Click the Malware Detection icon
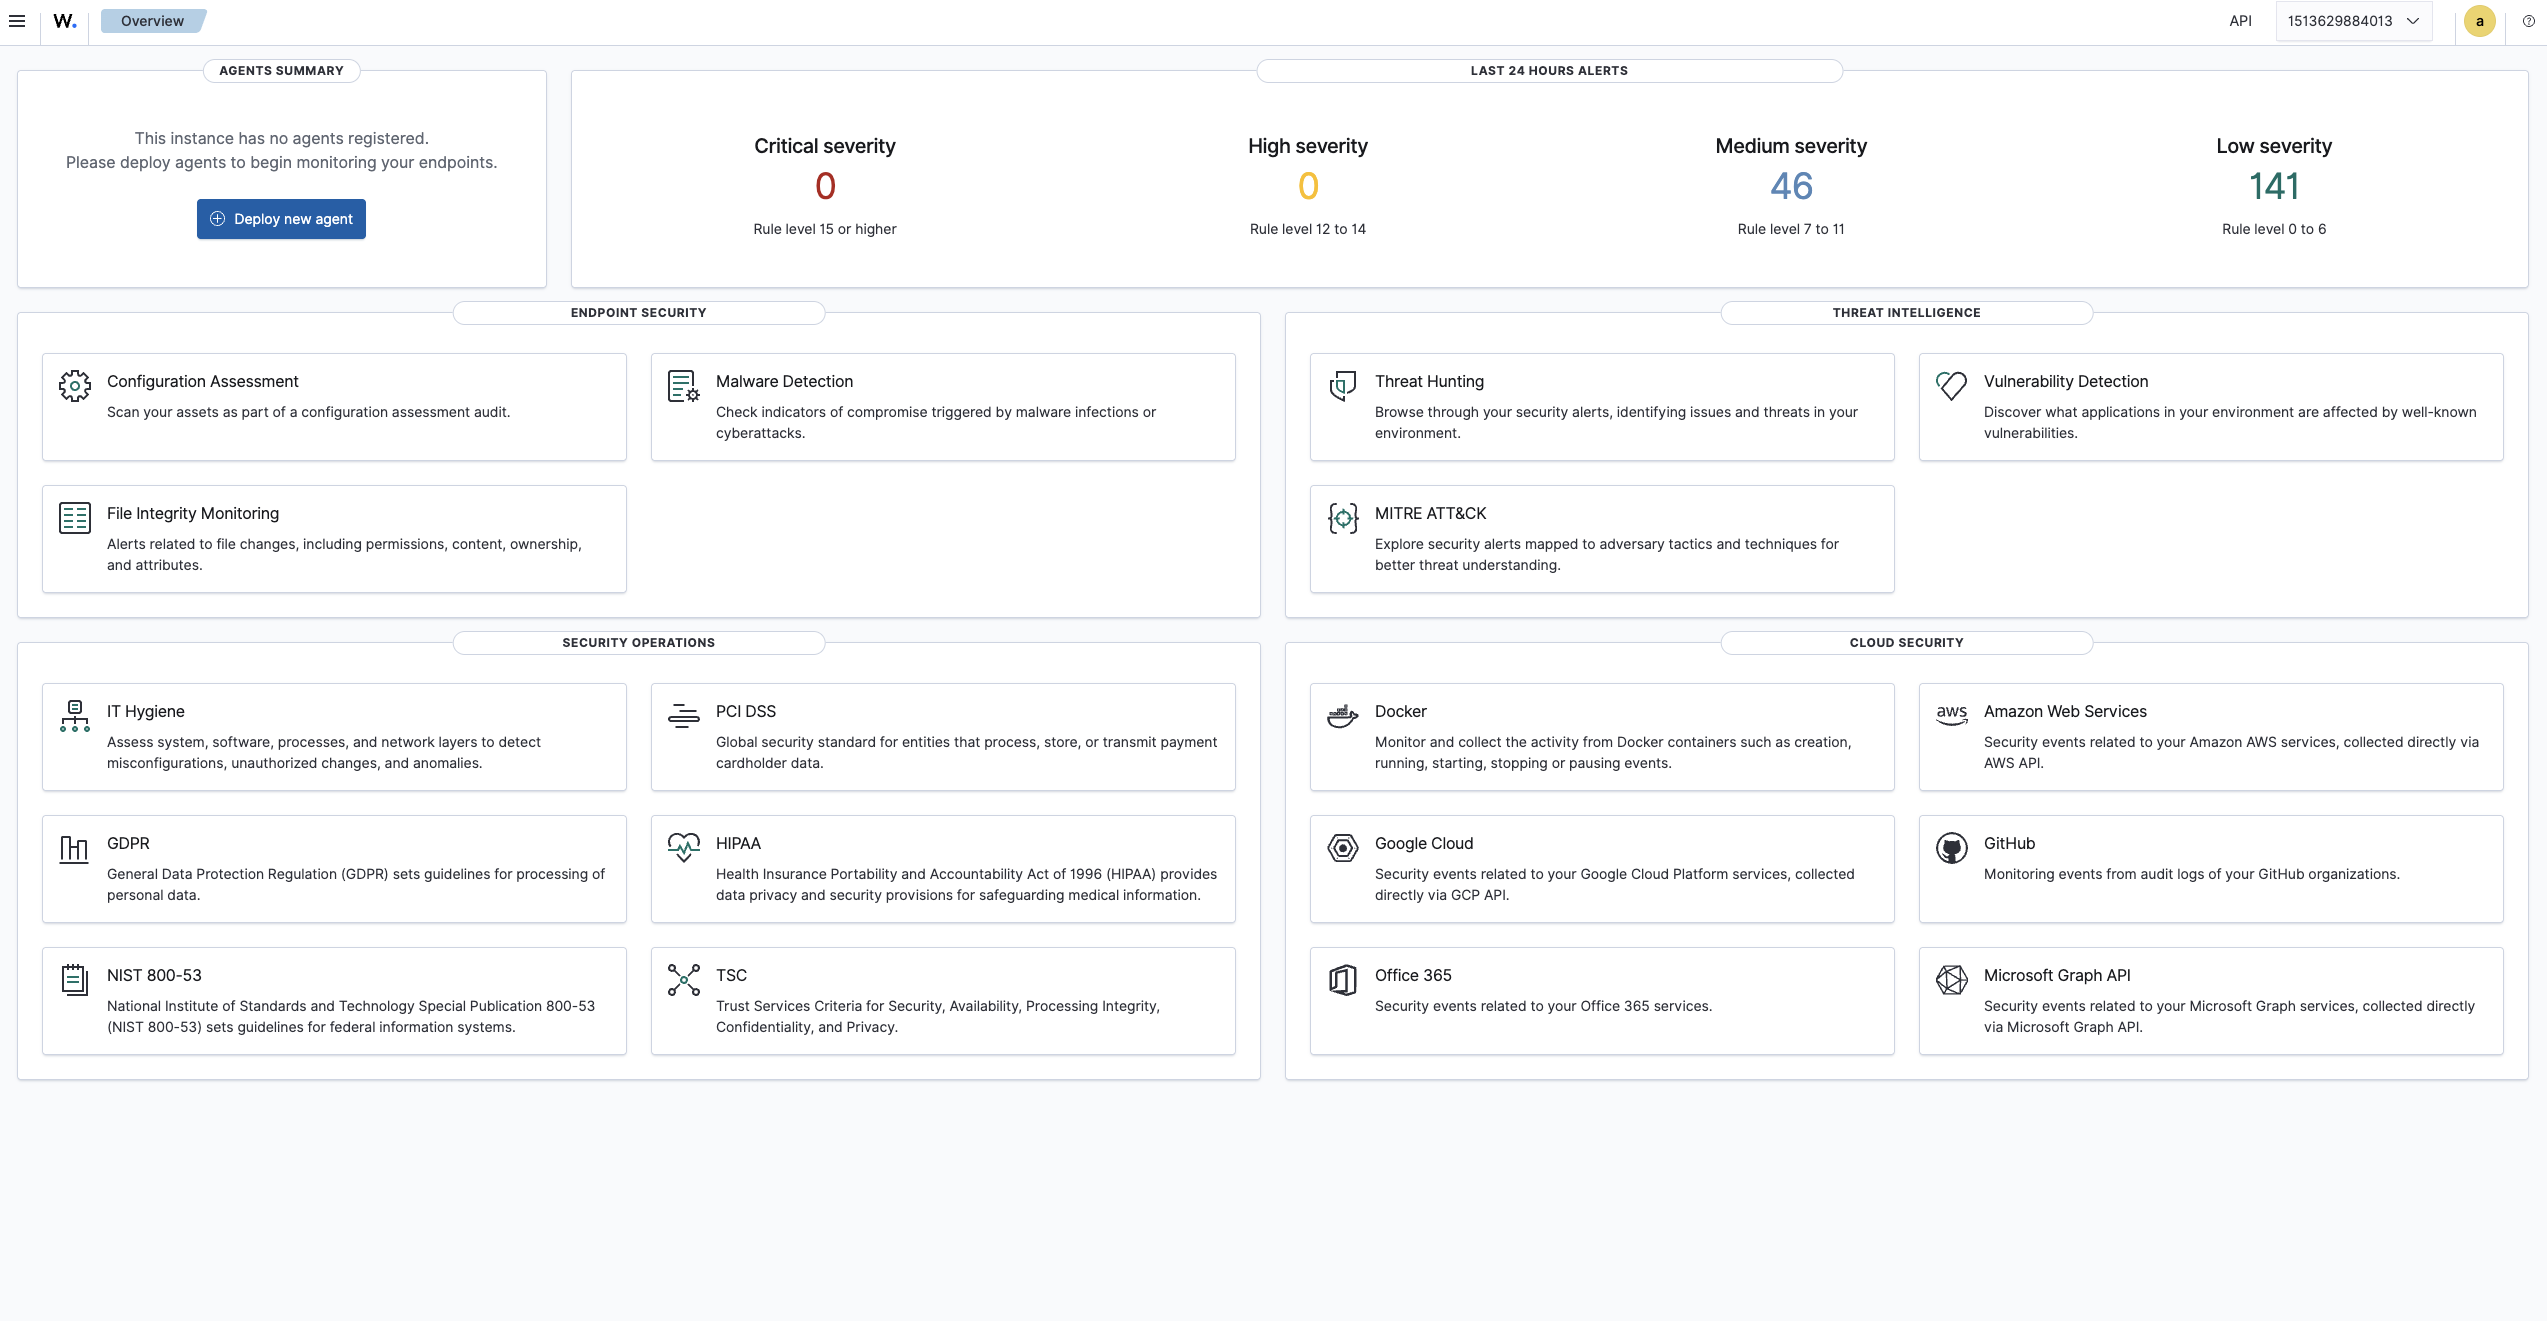This screenshot has height=1321, width=2547. click(683, 386)
